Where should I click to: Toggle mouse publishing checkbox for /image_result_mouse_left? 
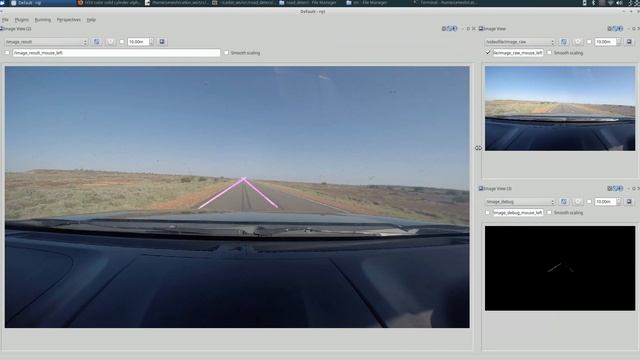pos(7,53)
